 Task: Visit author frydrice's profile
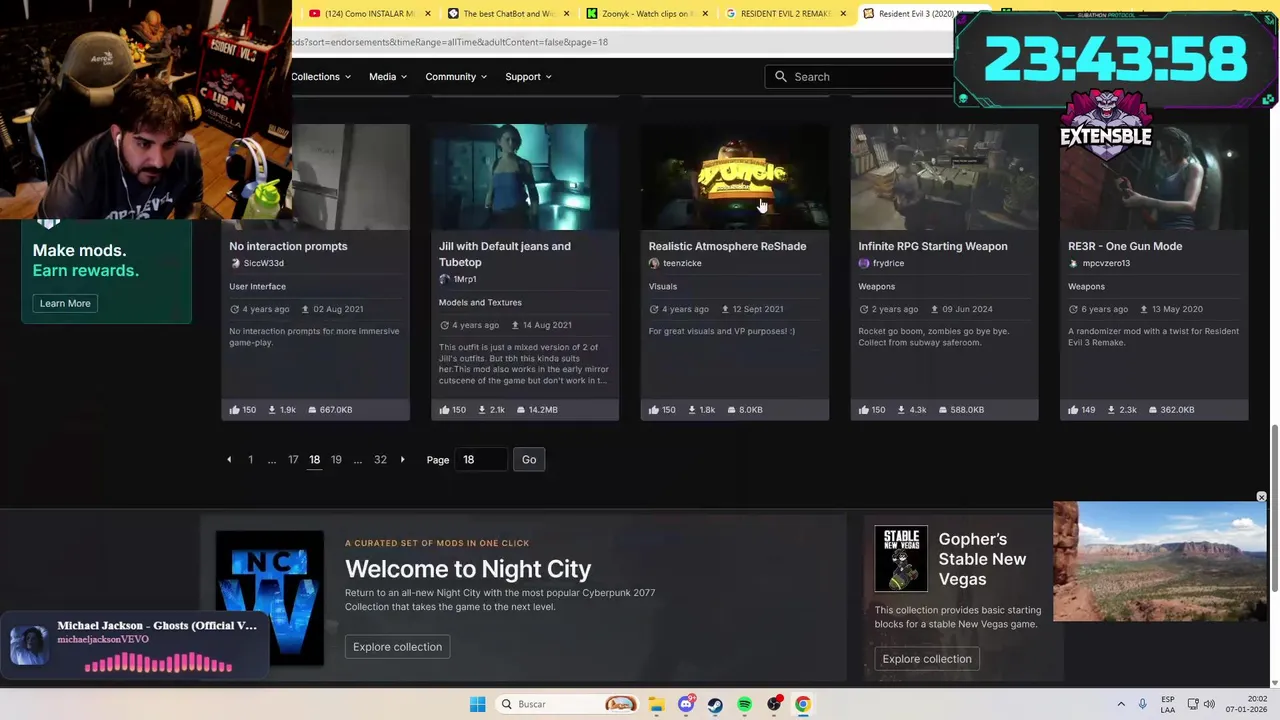(888, 263)
